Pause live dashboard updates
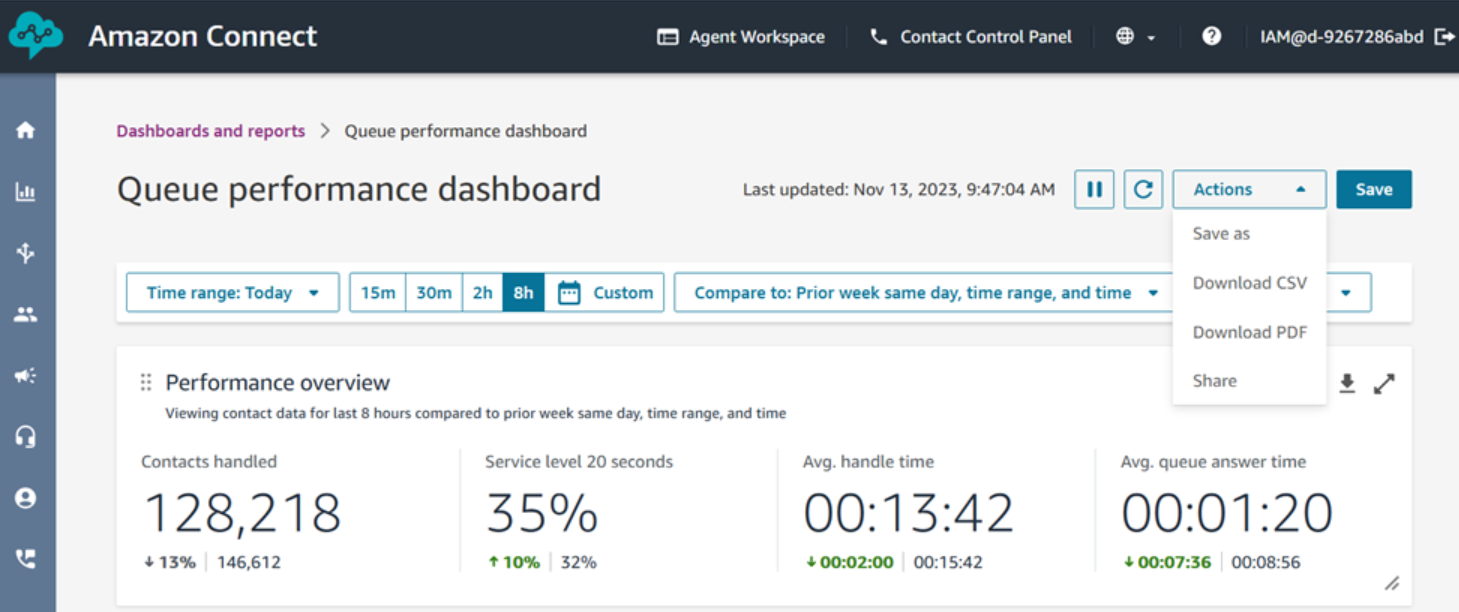Image resolution: width=1459 pixels, height=612 pixels. tap(1094, 189)
